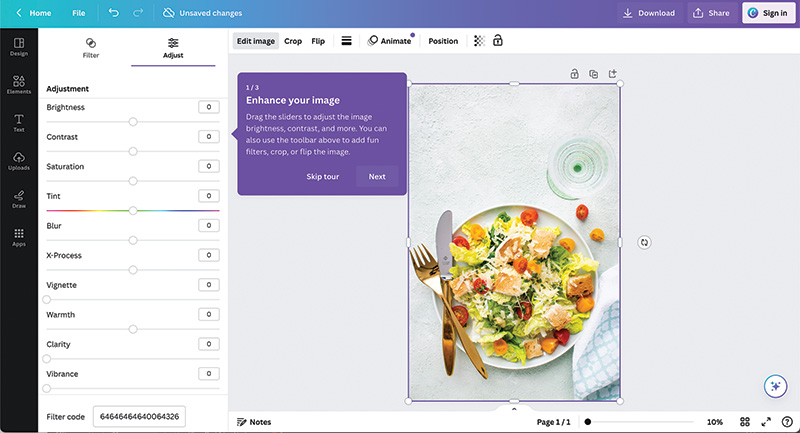Select the Draw tool in sidebar
The image size is (800, 433).
pyautogui.click(x=18, y=198)
